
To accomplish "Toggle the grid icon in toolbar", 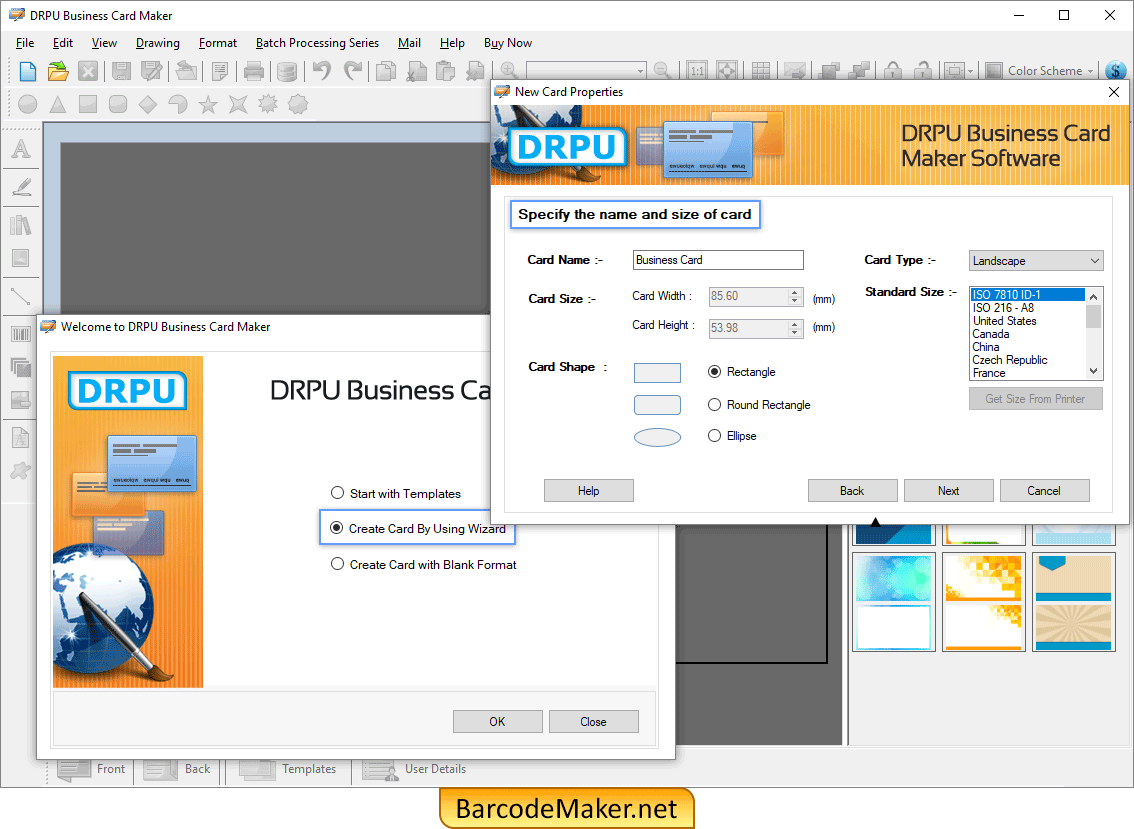I will tap(761, 71).
